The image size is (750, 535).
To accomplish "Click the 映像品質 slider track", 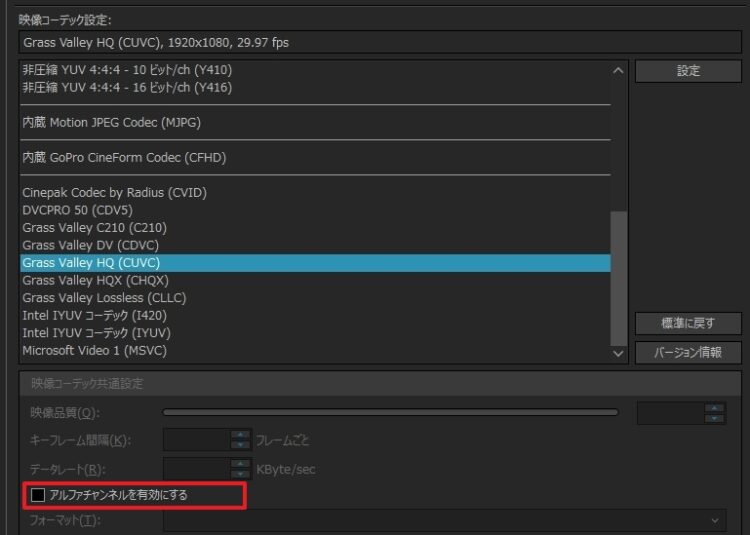I will [390, 412].
